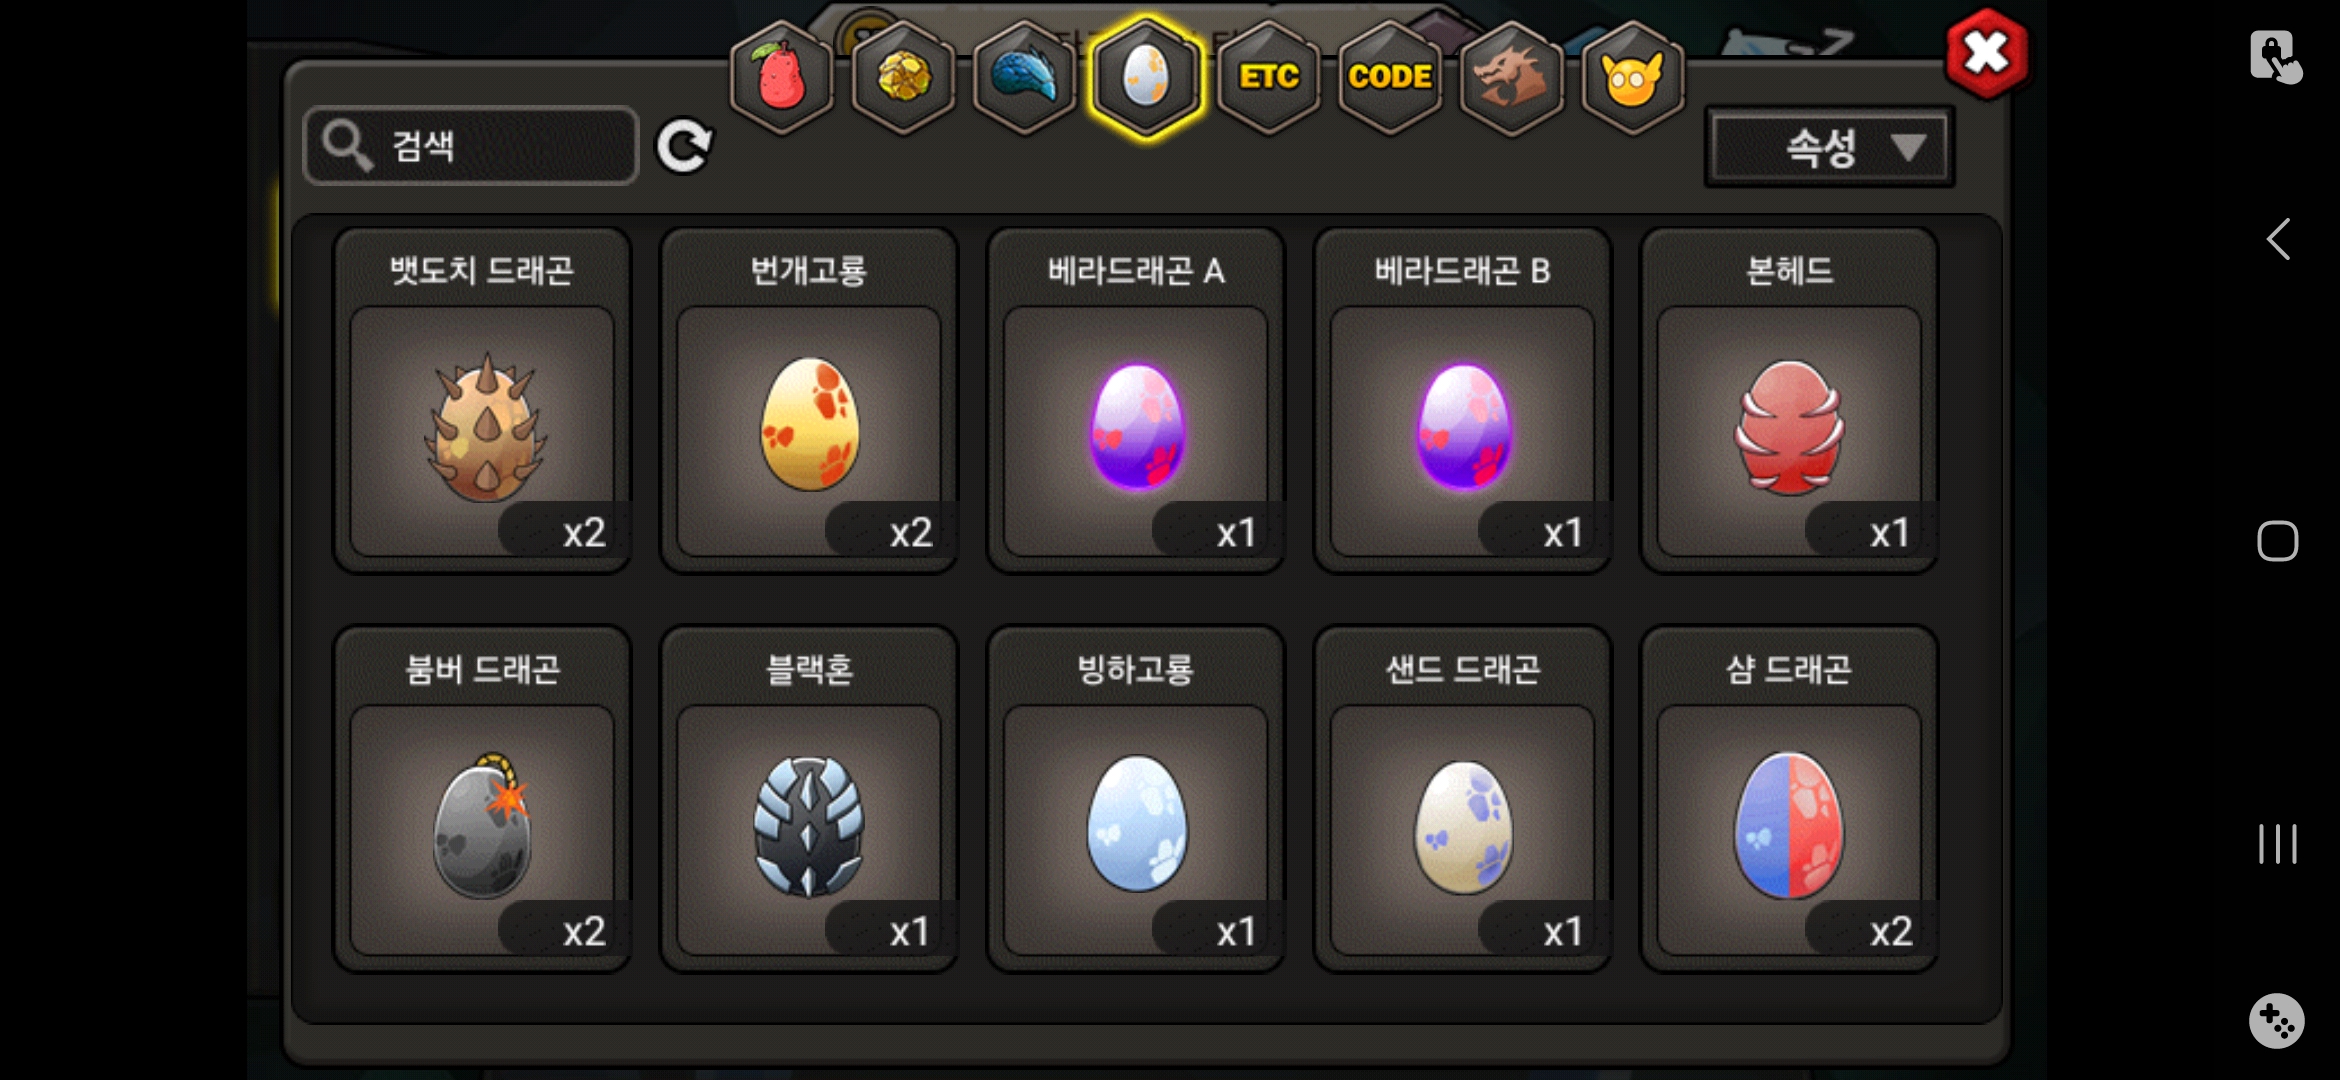The width and height of the screenshot is (2340, 1080).
Task: Select the brown dragon head tab
Action: (x=1511, y=77)
